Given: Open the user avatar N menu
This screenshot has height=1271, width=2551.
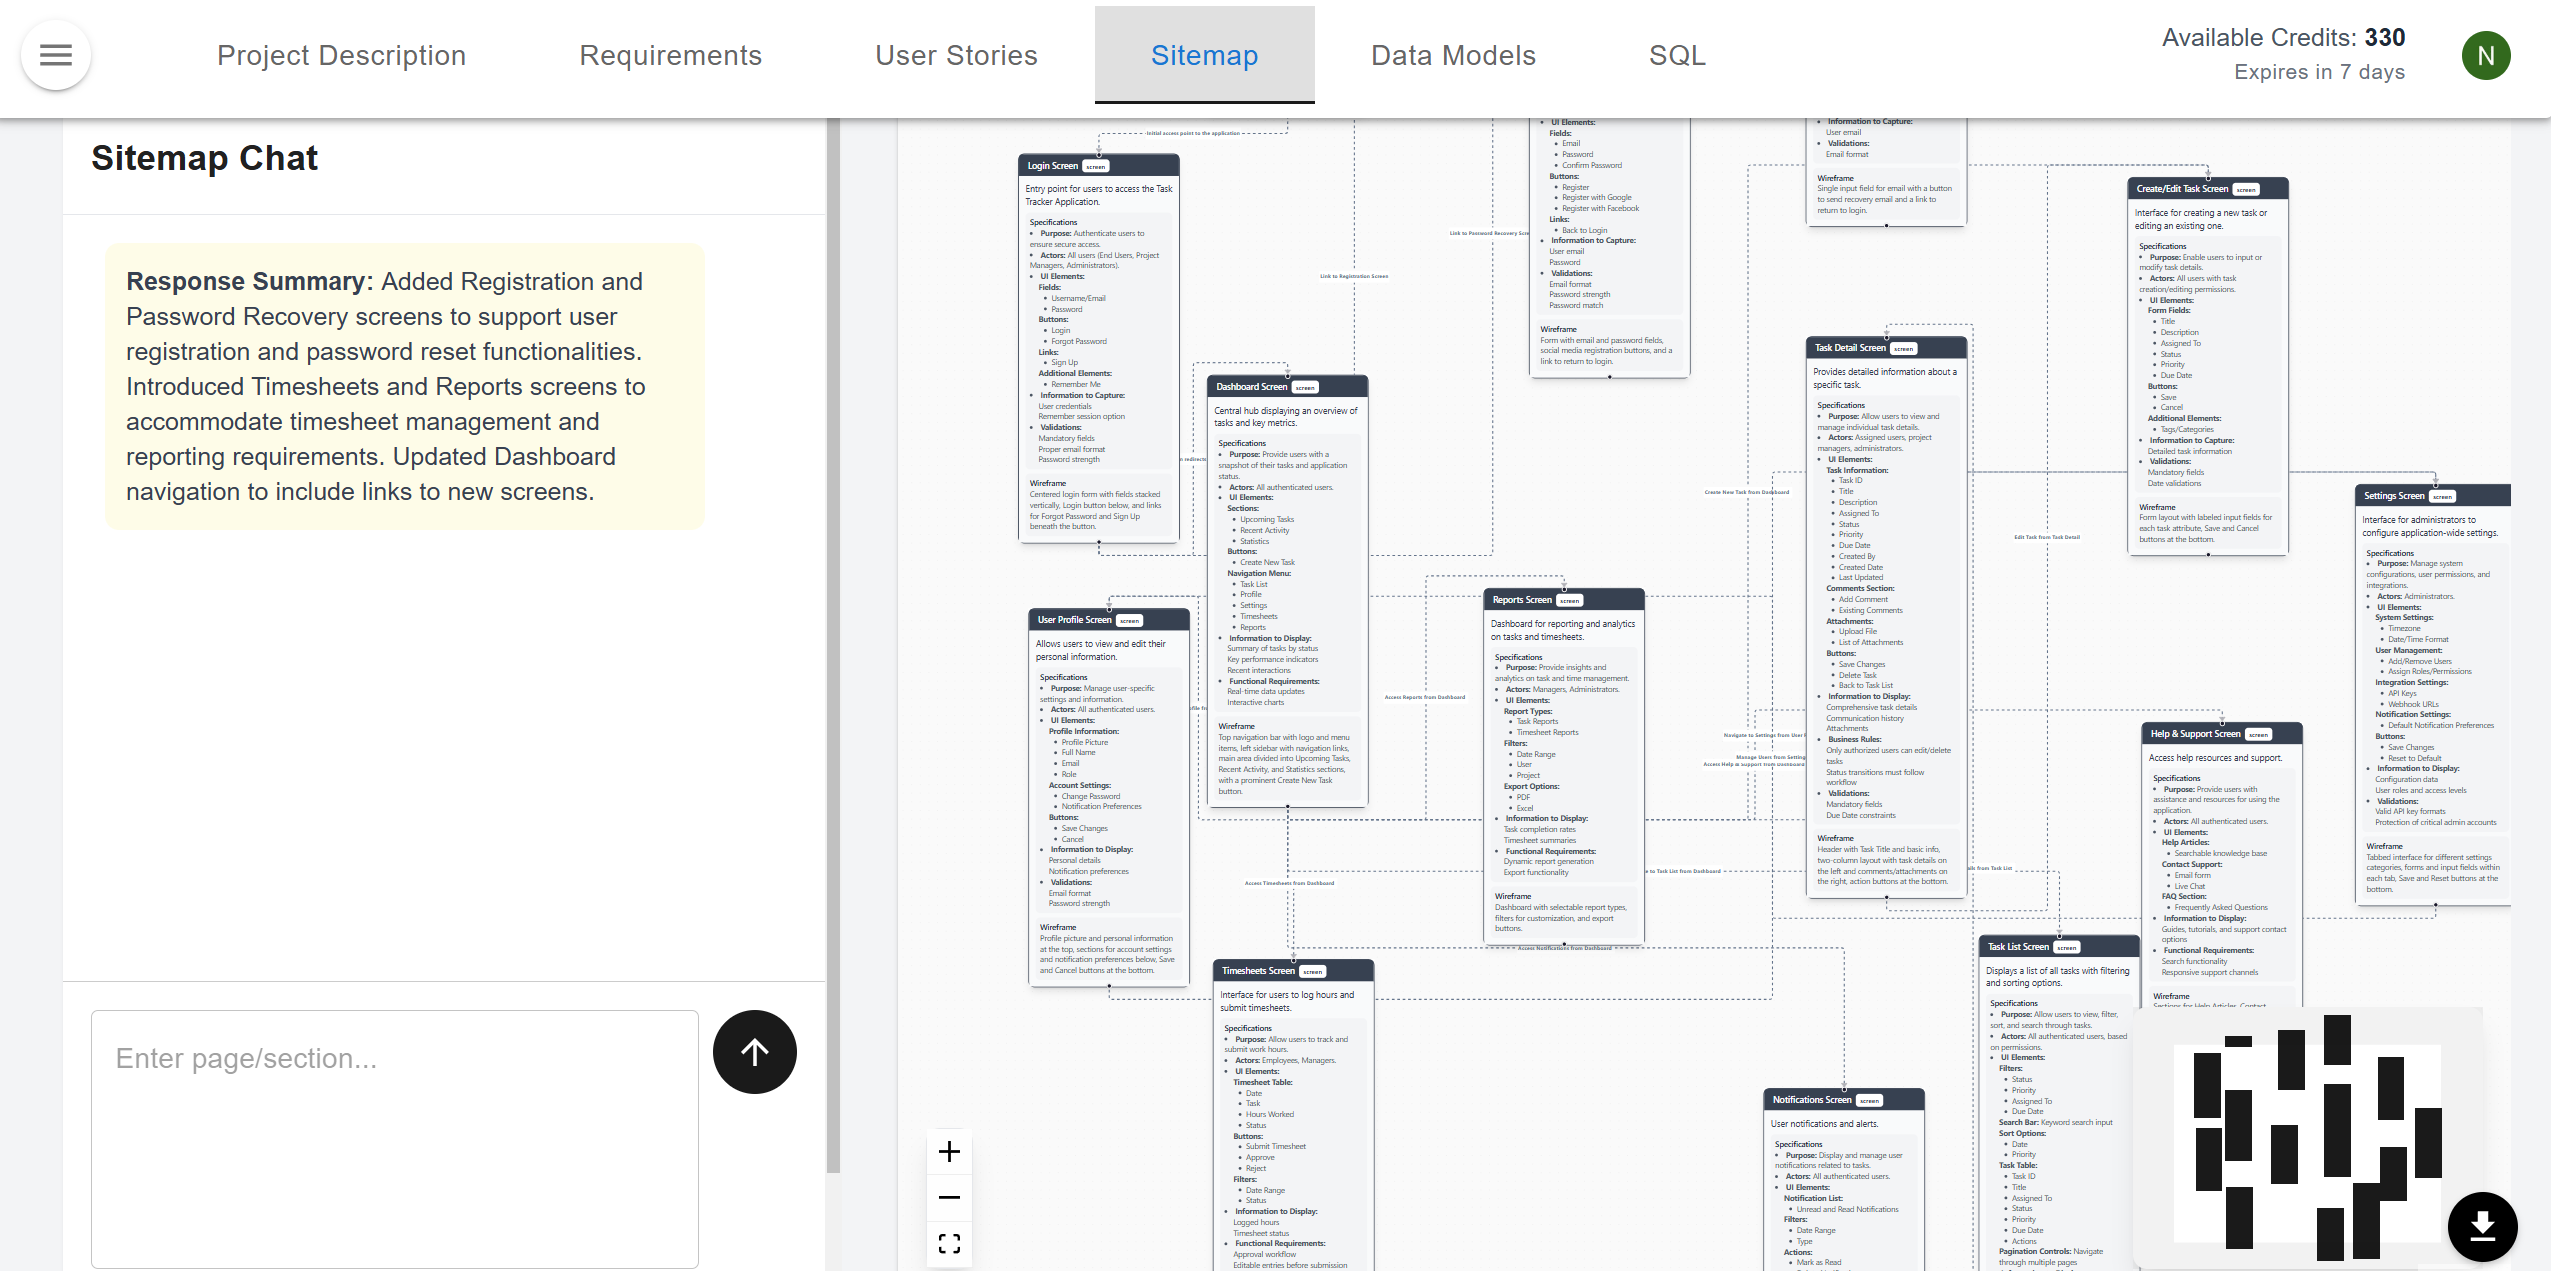Looking at the screenshot, I should tap(2485, 56).
